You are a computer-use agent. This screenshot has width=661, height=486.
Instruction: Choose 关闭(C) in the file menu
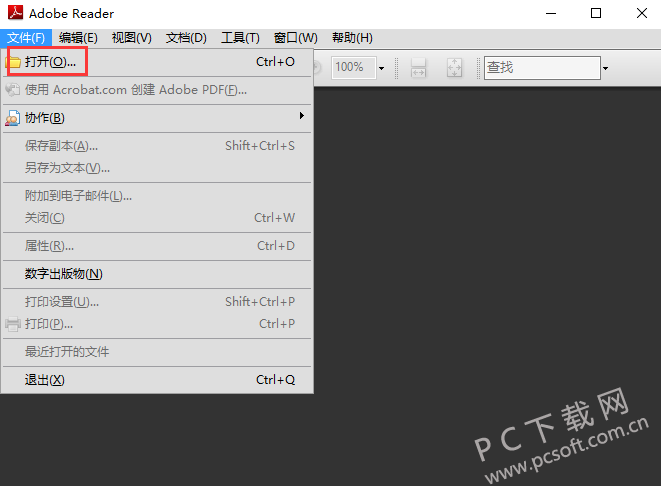tap(157, 218)
